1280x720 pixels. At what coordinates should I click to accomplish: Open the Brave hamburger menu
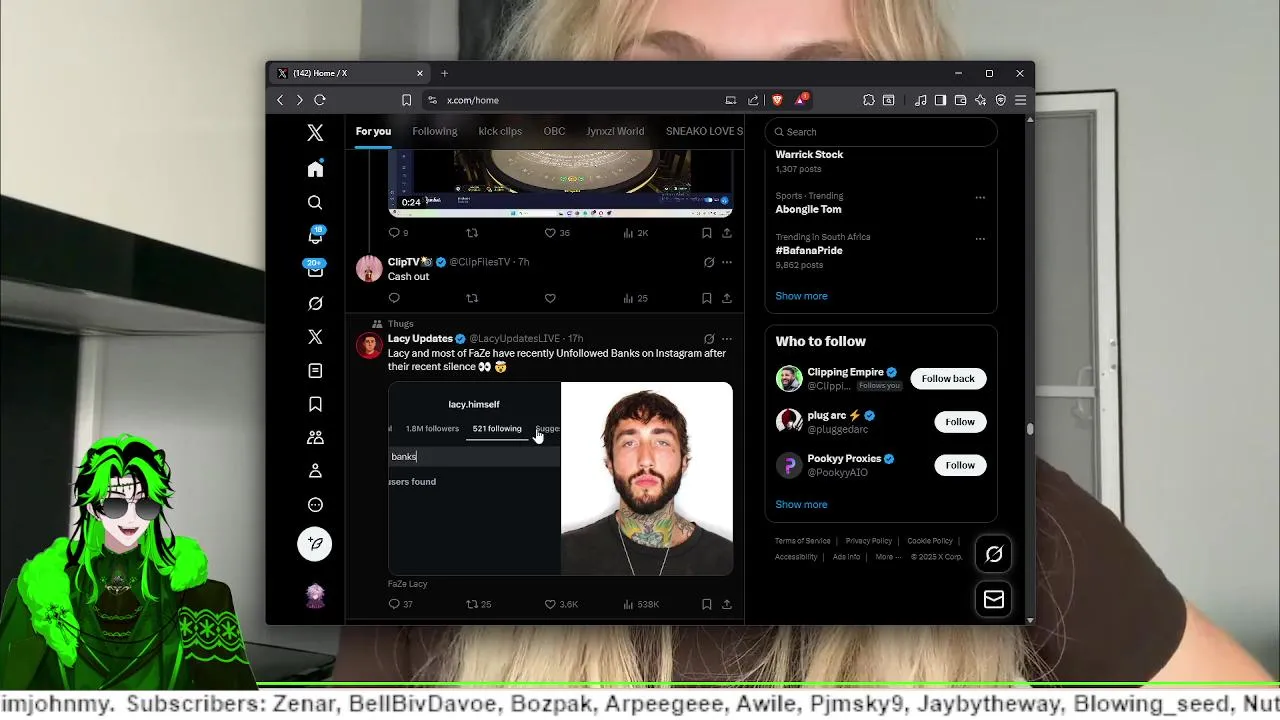pyautogui.click(x=1020, y=100)
